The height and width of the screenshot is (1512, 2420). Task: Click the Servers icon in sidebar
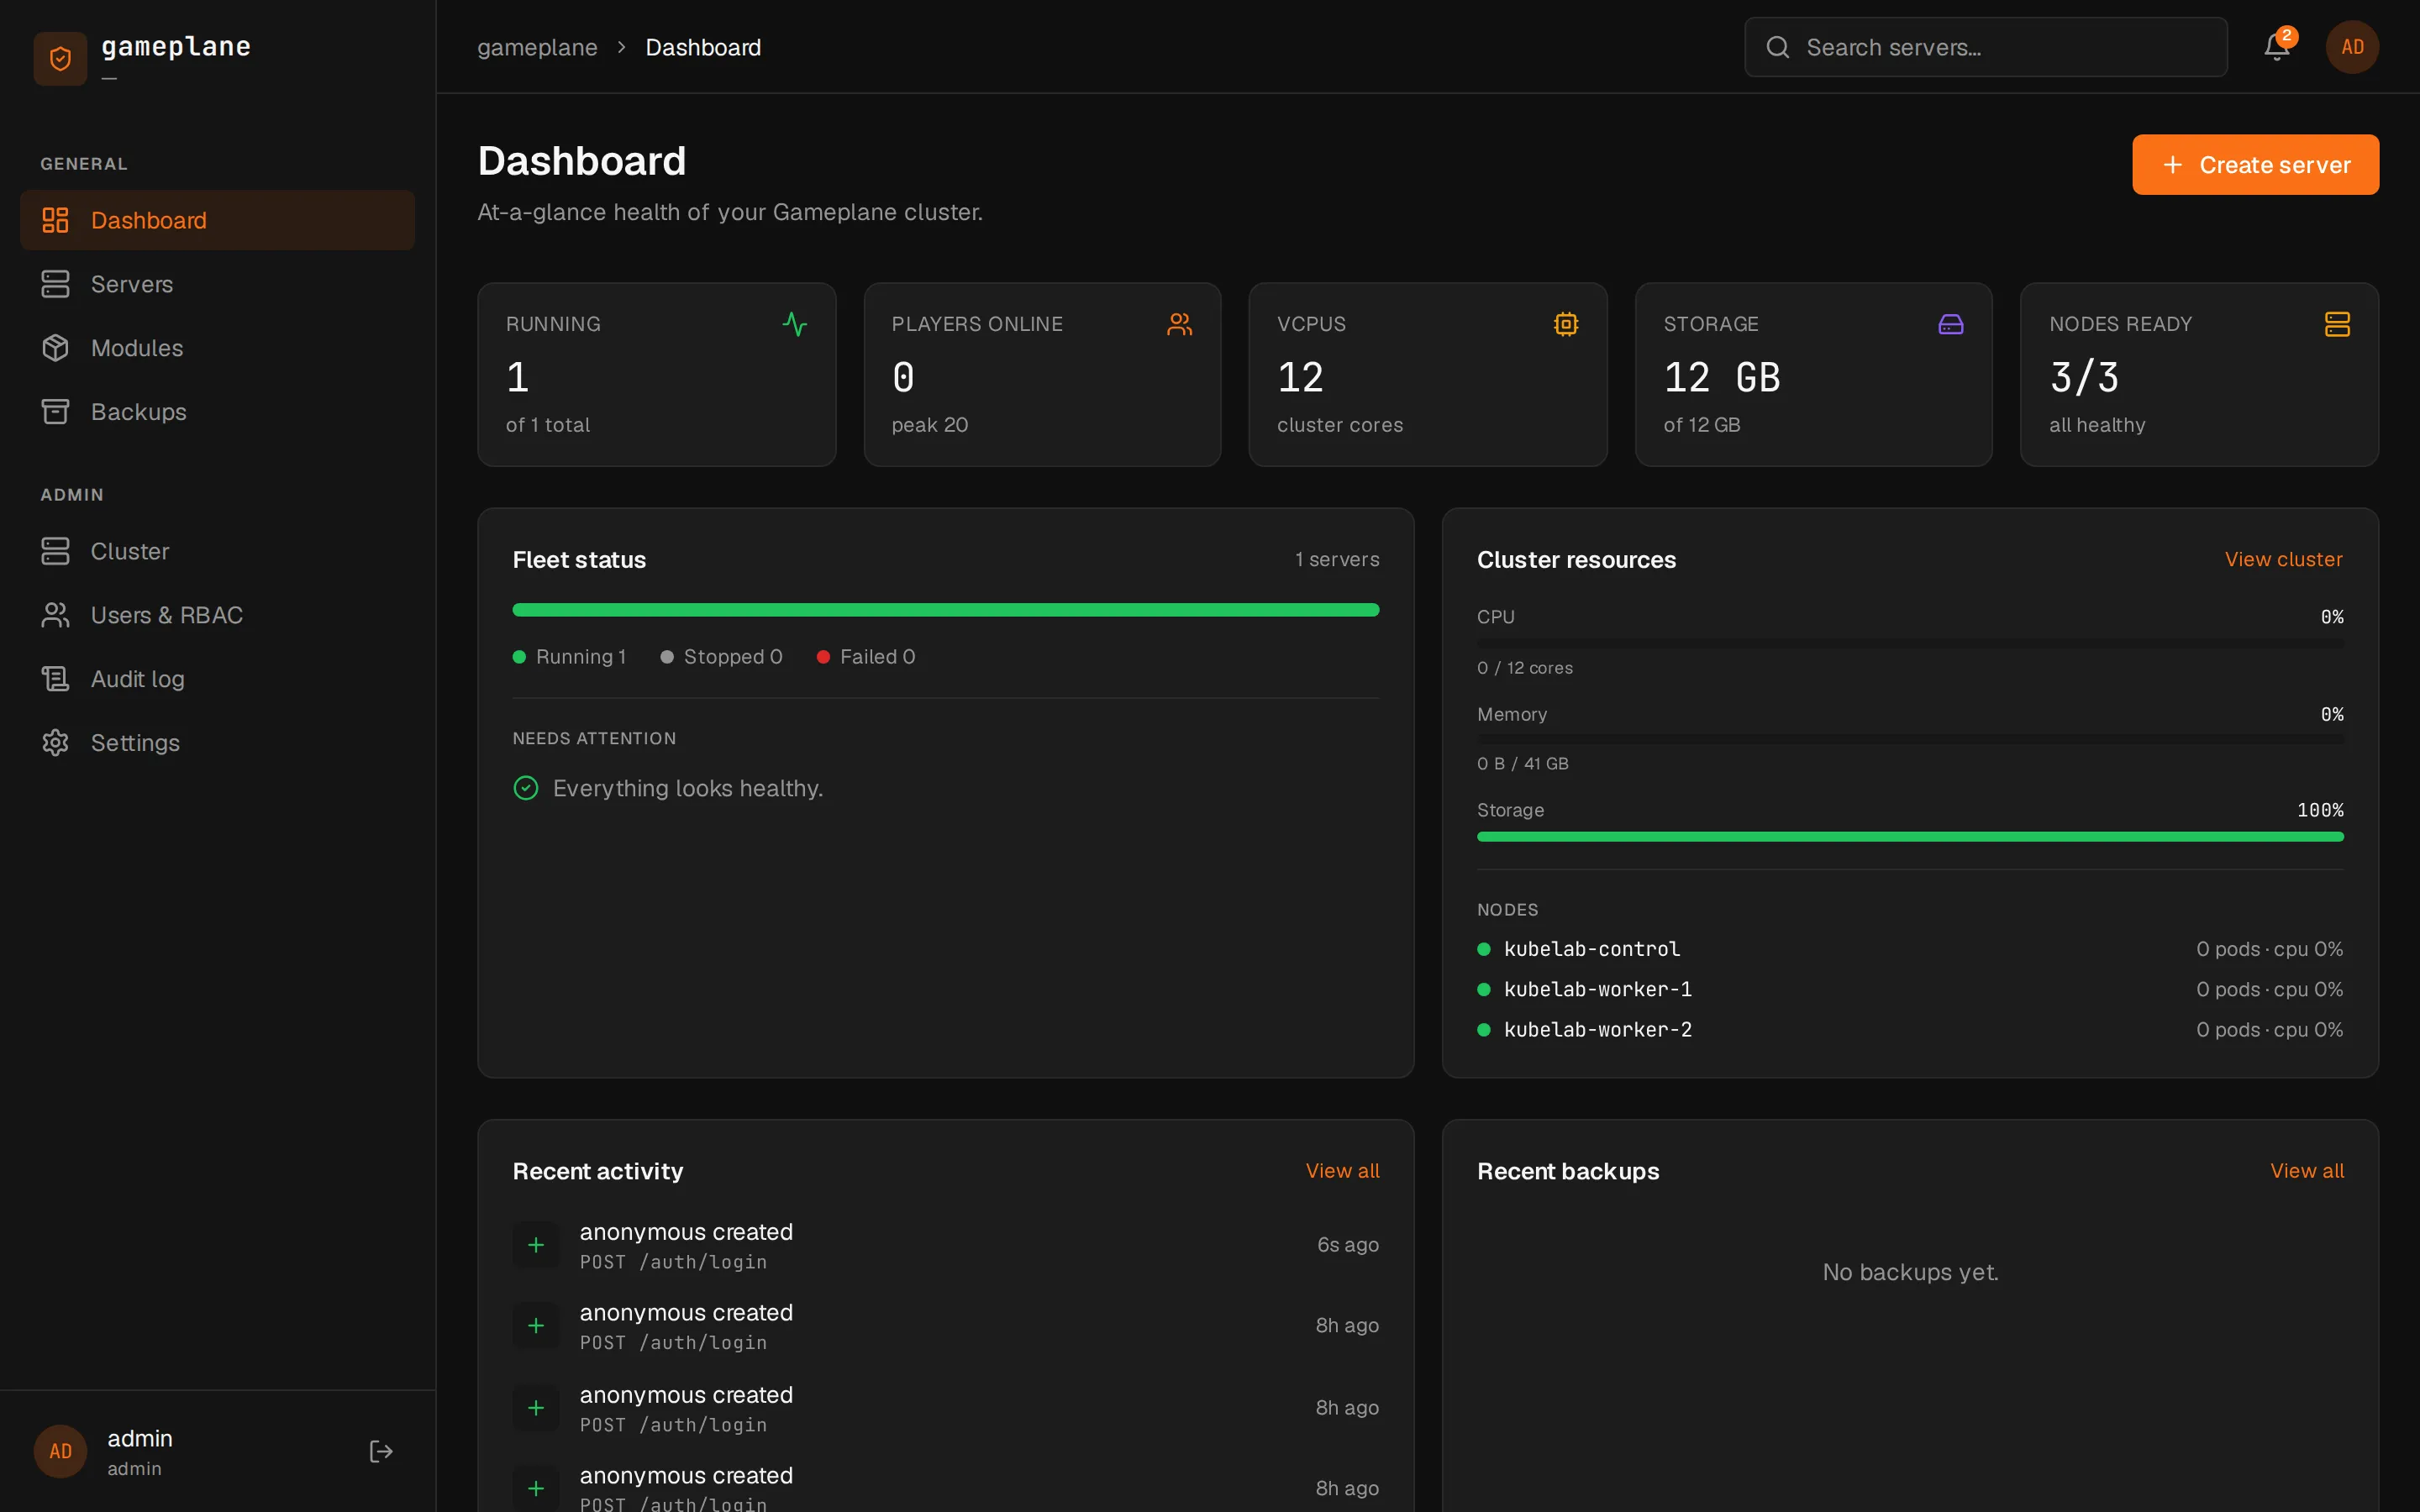(55, 284)
